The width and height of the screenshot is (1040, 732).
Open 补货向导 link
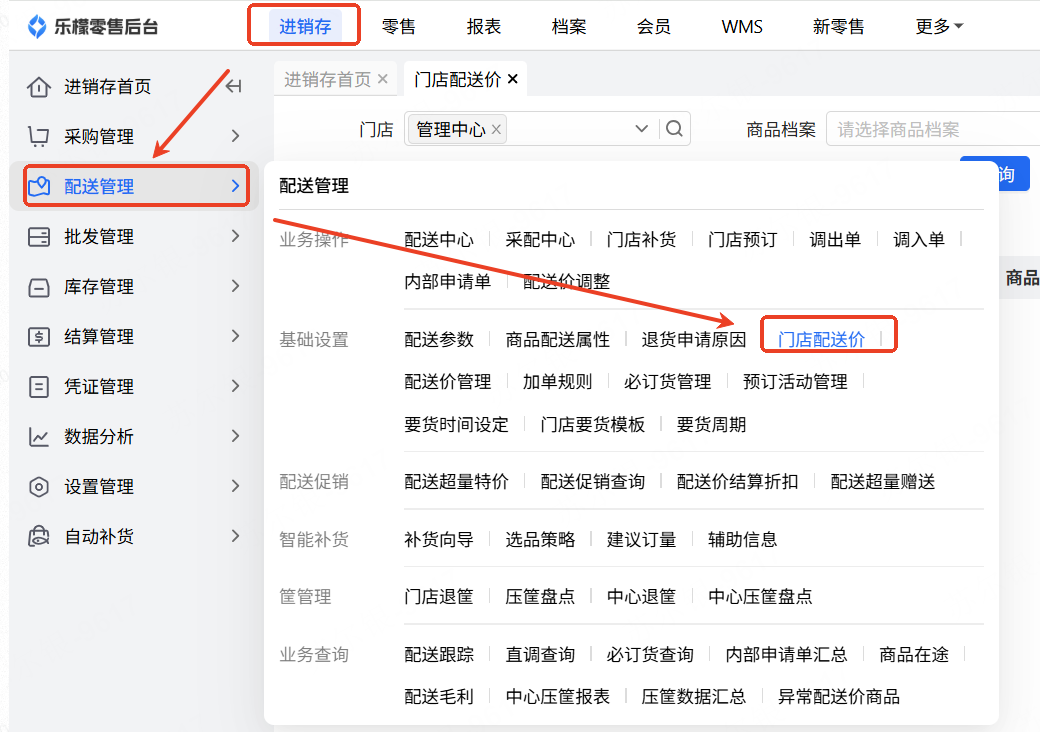coord(439,539)
